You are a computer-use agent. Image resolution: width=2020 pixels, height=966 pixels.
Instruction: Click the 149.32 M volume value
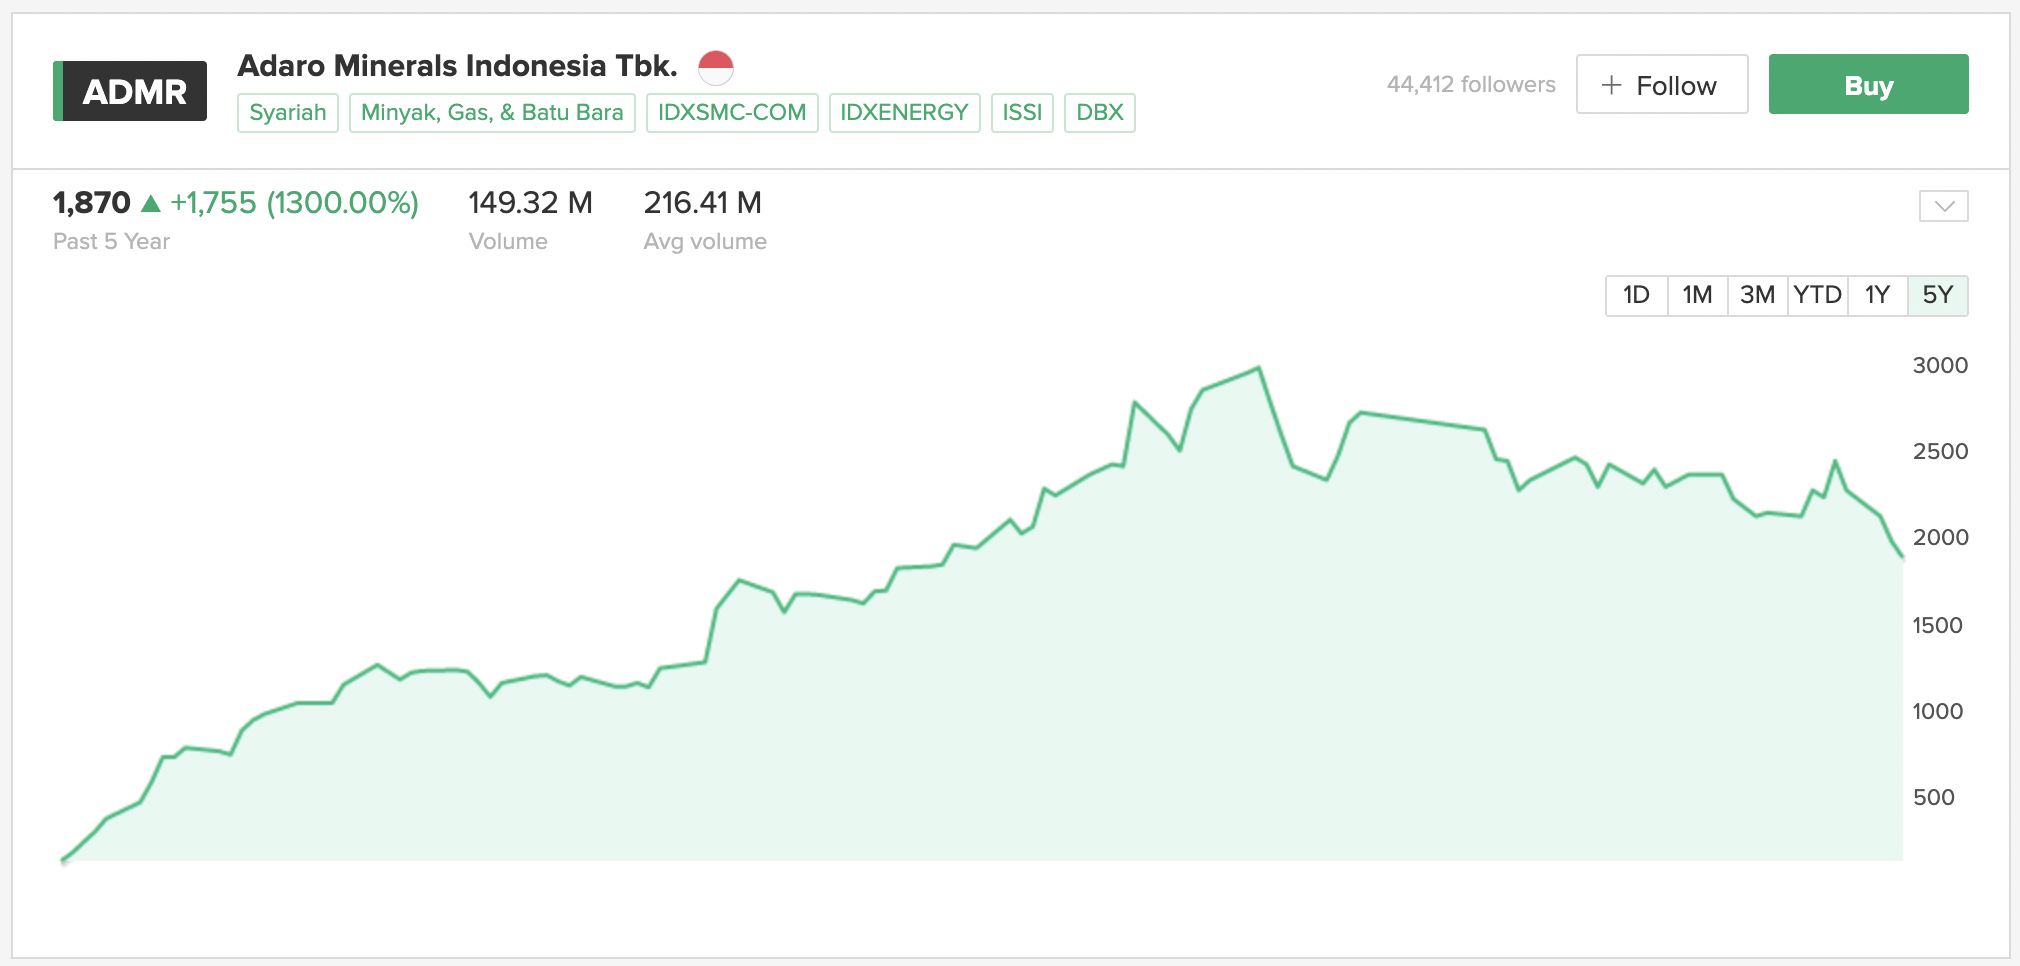click(x=530, y=203)
